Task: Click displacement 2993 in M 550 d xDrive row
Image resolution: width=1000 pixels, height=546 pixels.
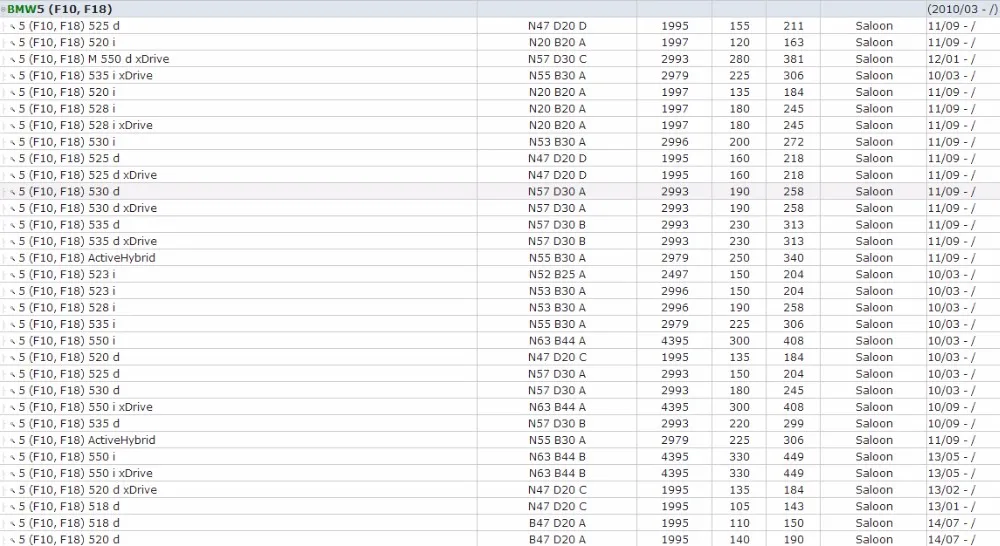Action: tap(675, 59)
